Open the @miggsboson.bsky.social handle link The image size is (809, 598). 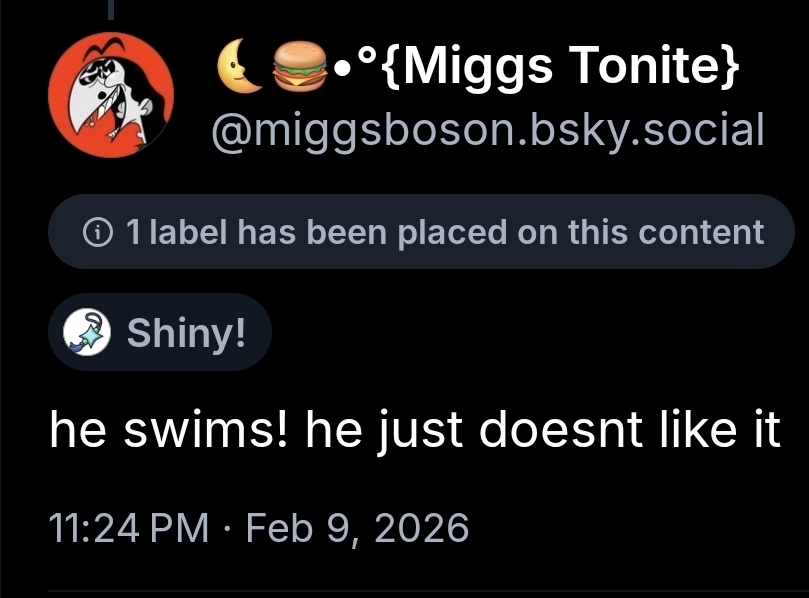coord(485,129)
